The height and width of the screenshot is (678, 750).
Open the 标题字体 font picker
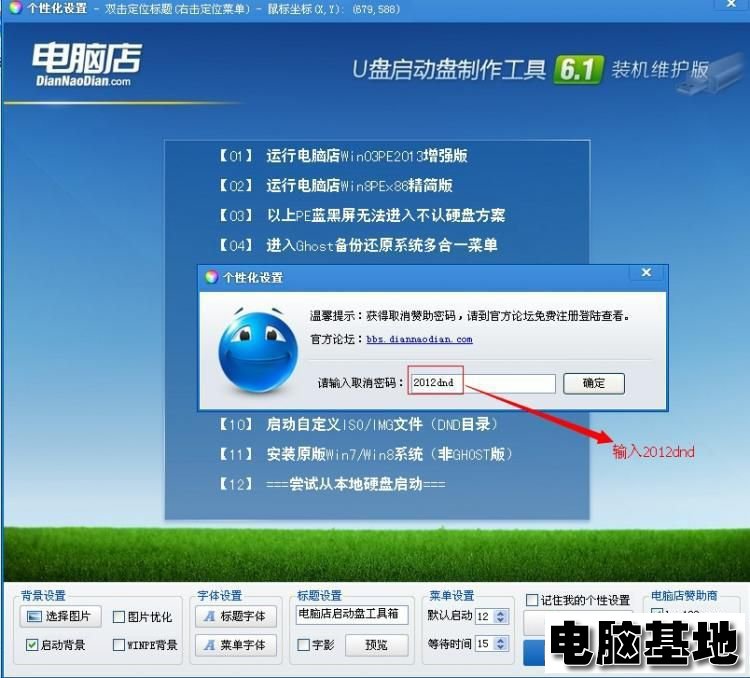tap(236, 616)
